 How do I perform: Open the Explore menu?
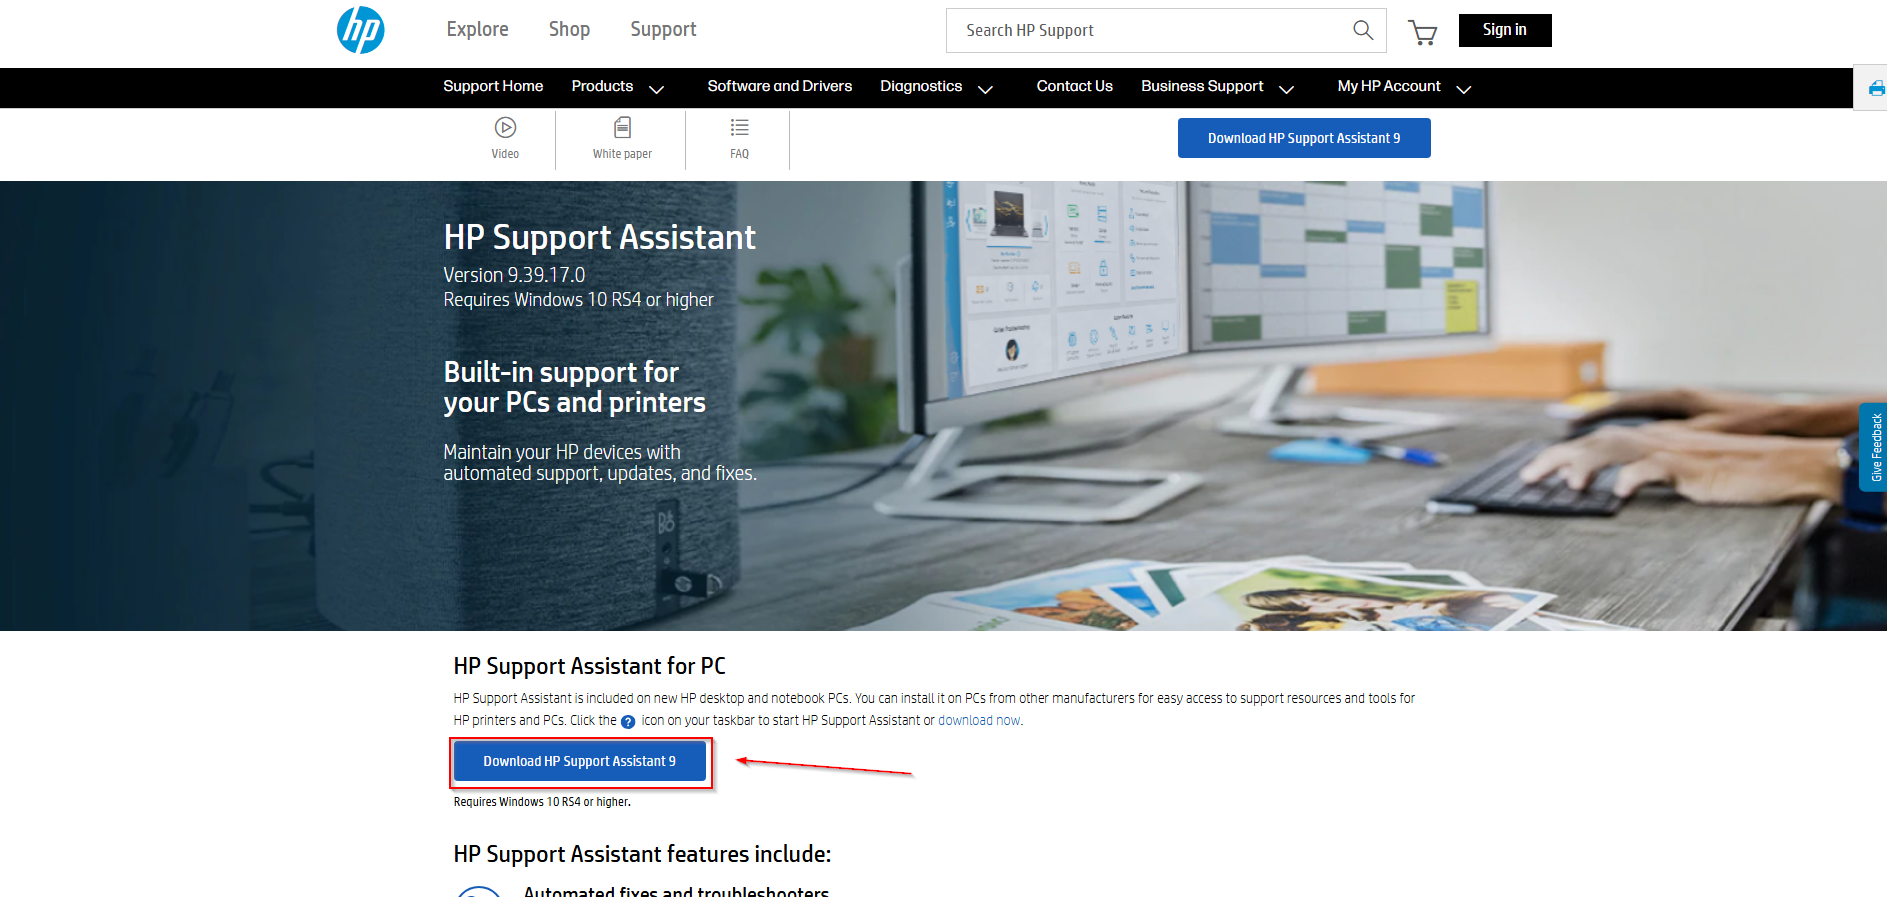[x=477, y=30]
